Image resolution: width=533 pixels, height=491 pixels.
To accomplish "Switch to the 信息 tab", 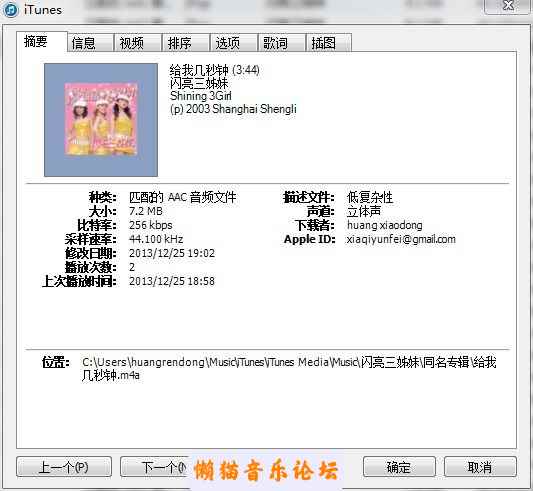I will click(x=90, y=43).
